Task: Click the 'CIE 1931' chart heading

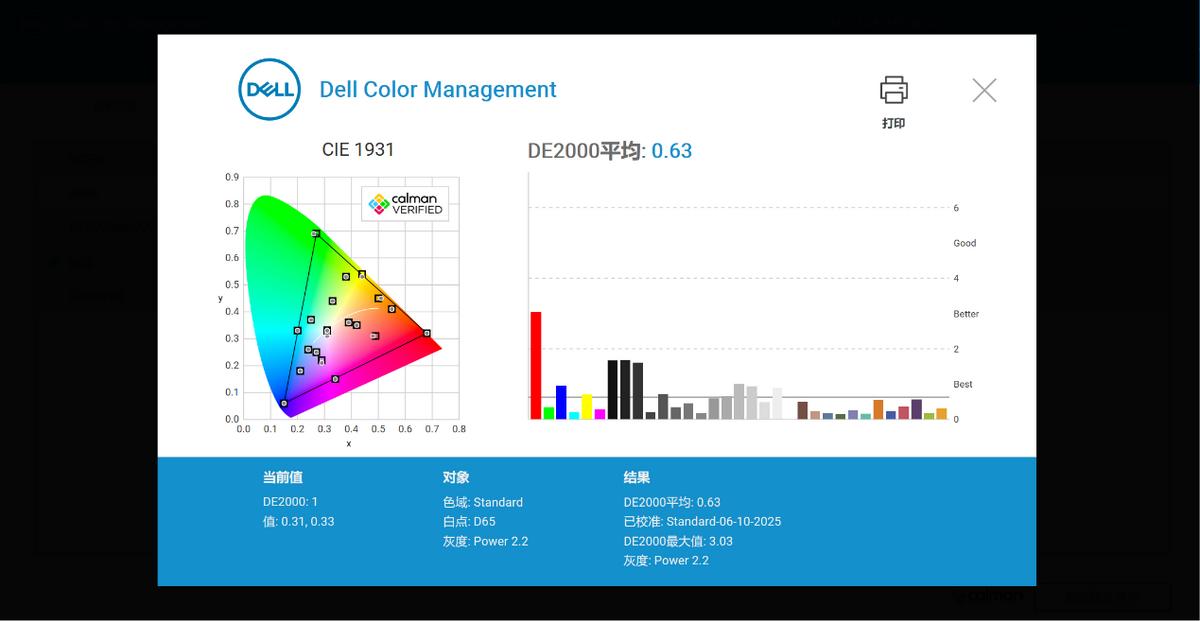Action: point(358,149)
